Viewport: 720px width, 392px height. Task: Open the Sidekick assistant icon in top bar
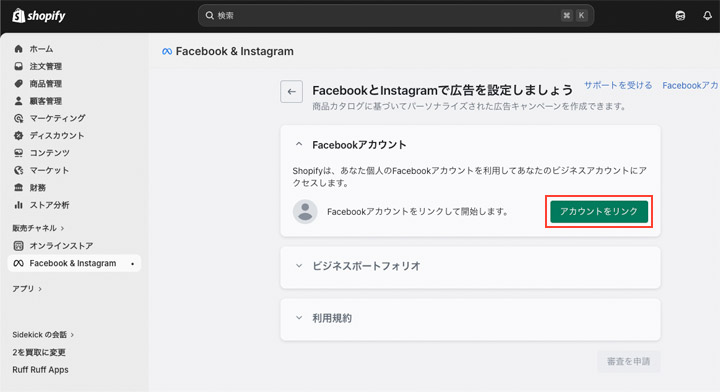point(680,16)
